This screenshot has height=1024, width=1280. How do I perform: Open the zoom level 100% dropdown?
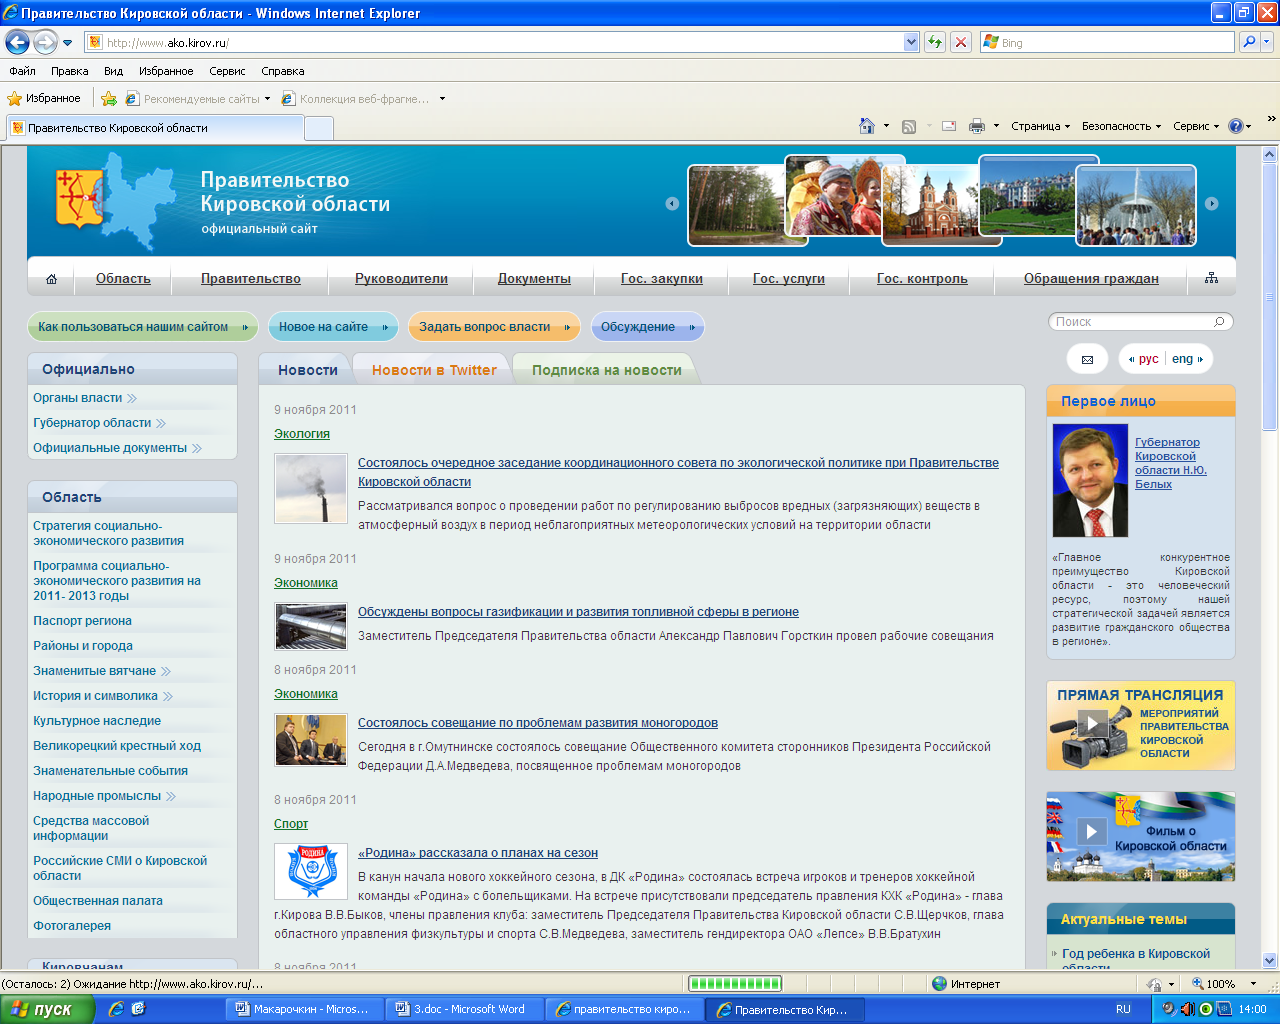(1254, 984)
